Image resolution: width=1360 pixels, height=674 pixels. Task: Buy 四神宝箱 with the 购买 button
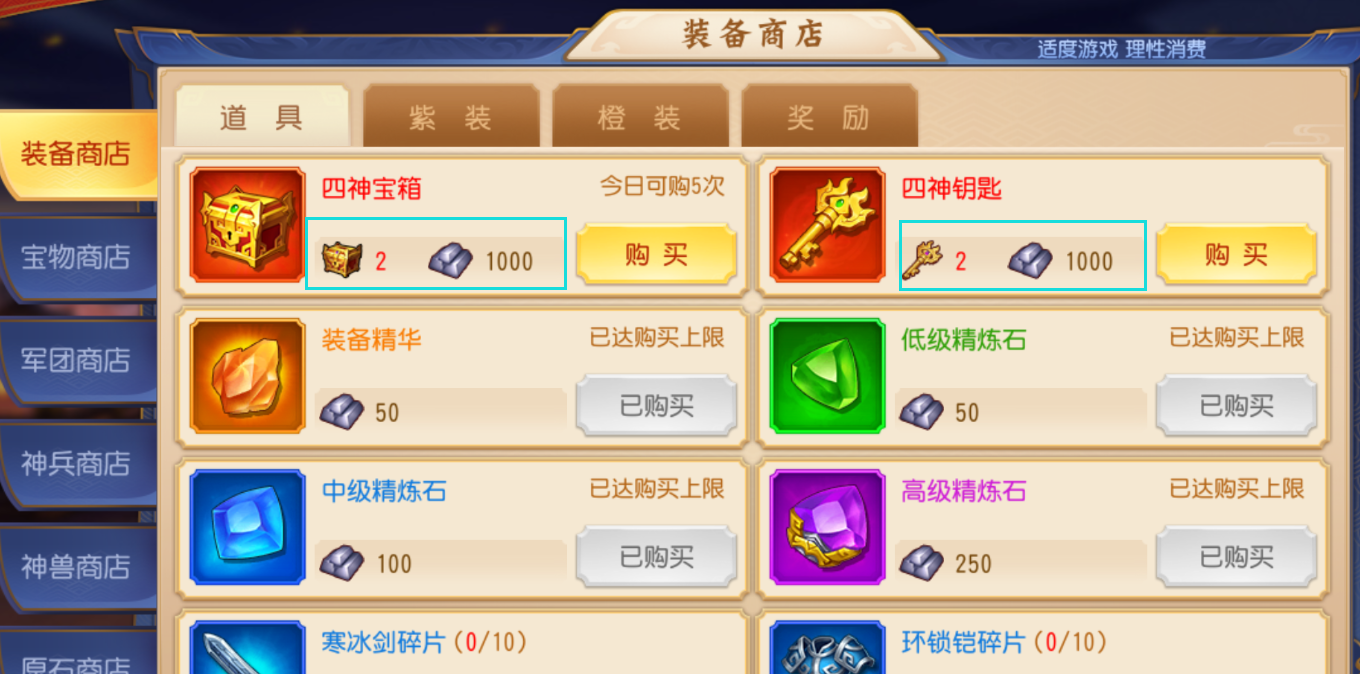coord(656,254)
